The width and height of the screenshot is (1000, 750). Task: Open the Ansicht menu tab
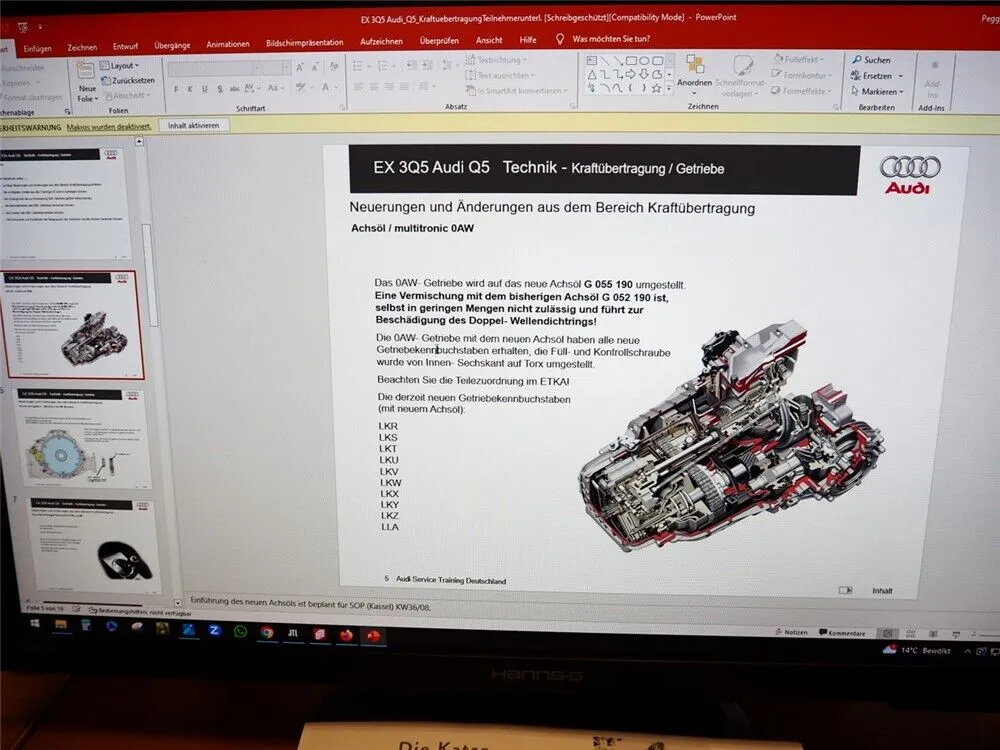coord(489,42)
